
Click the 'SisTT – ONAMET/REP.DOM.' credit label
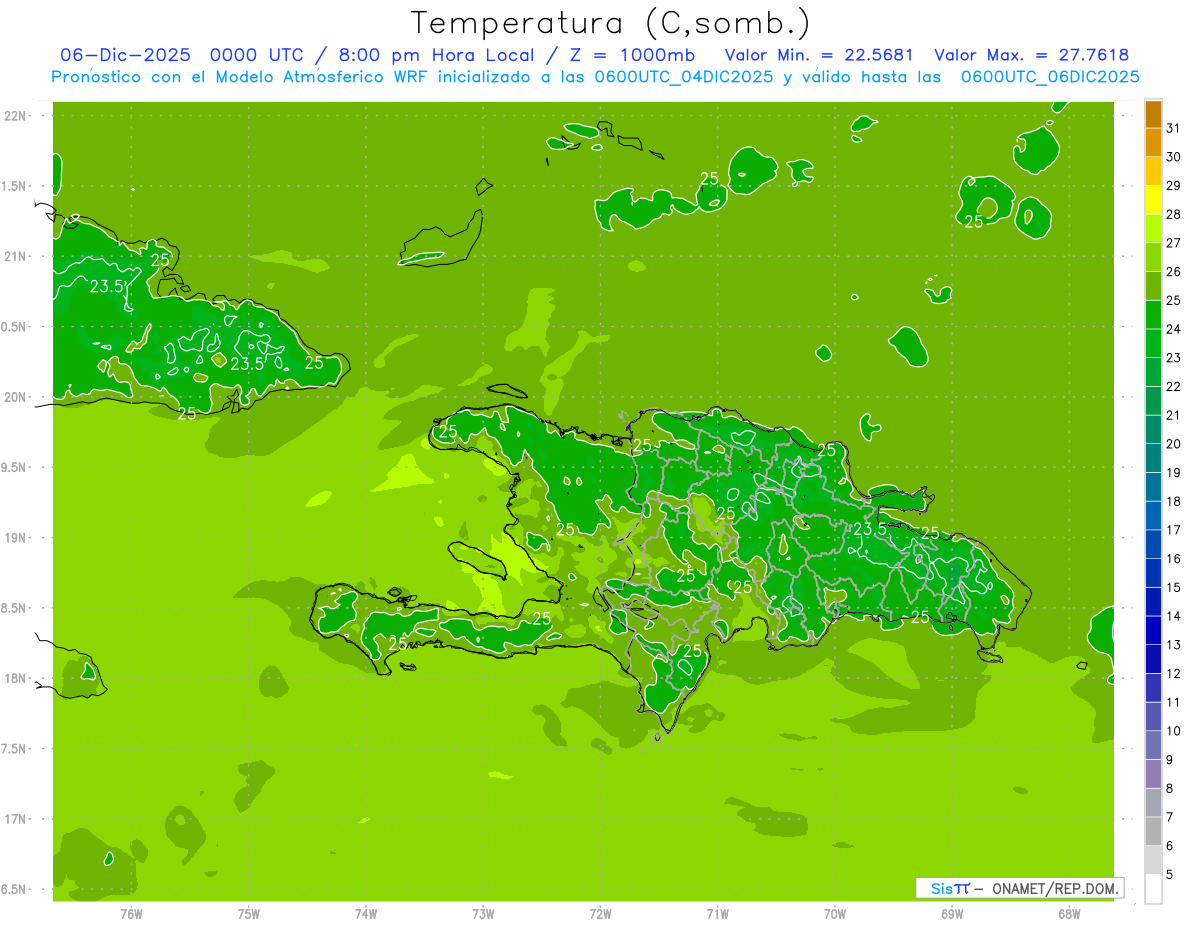pyautogui.click(x=1020, y=888)
